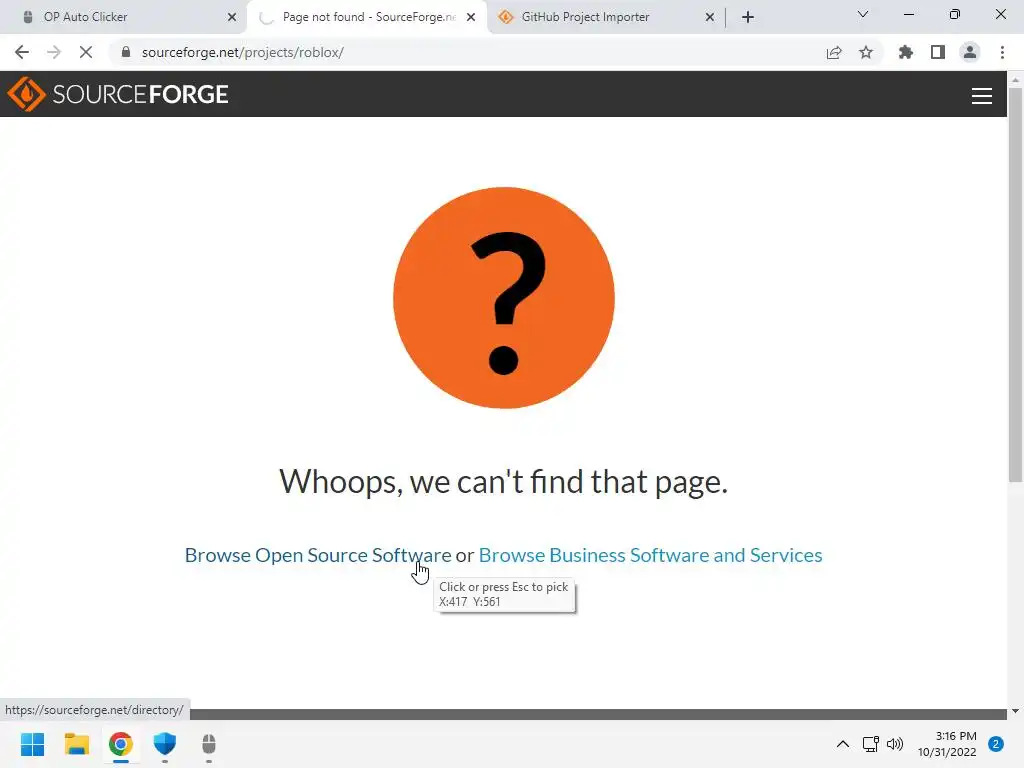Open File Explorer from taskbar
The width and height of the screenshot is (1024, 768).
click(76, 744)
